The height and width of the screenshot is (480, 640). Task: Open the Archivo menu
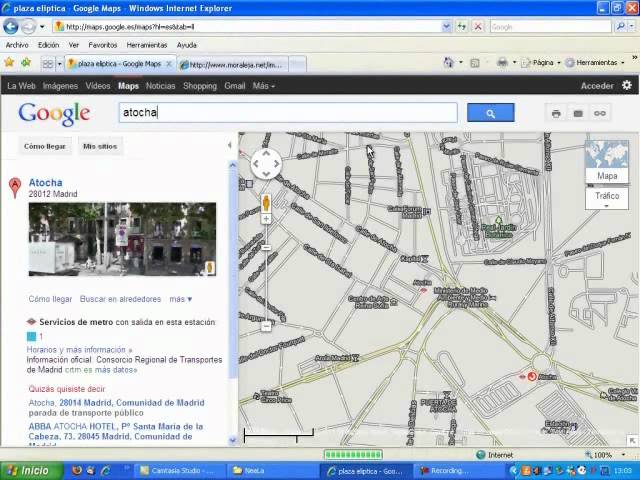click(x=17, y=45)
